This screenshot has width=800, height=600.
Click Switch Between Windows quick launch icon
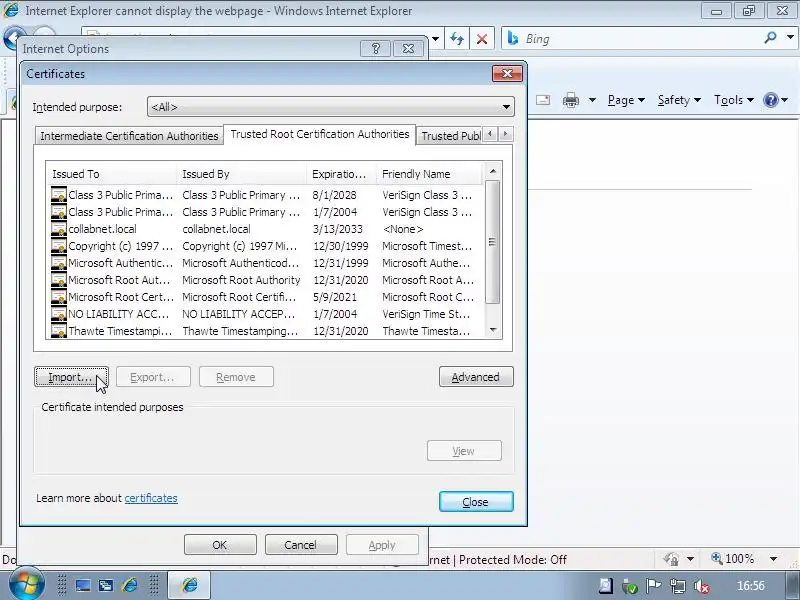[x=106, y=585]
